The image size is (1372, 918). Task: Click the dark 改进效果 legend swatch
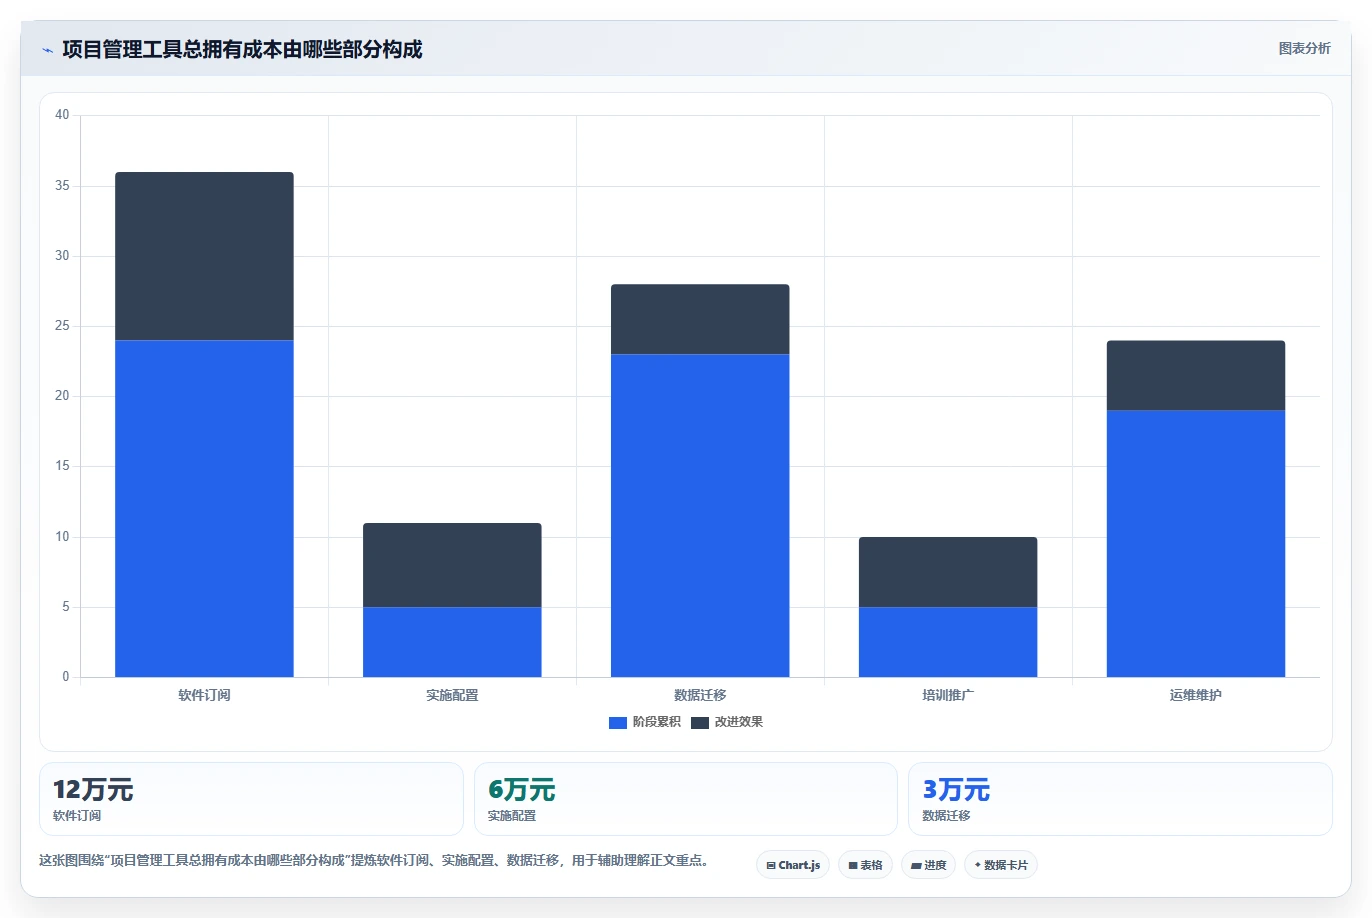(x=700, y=722)
